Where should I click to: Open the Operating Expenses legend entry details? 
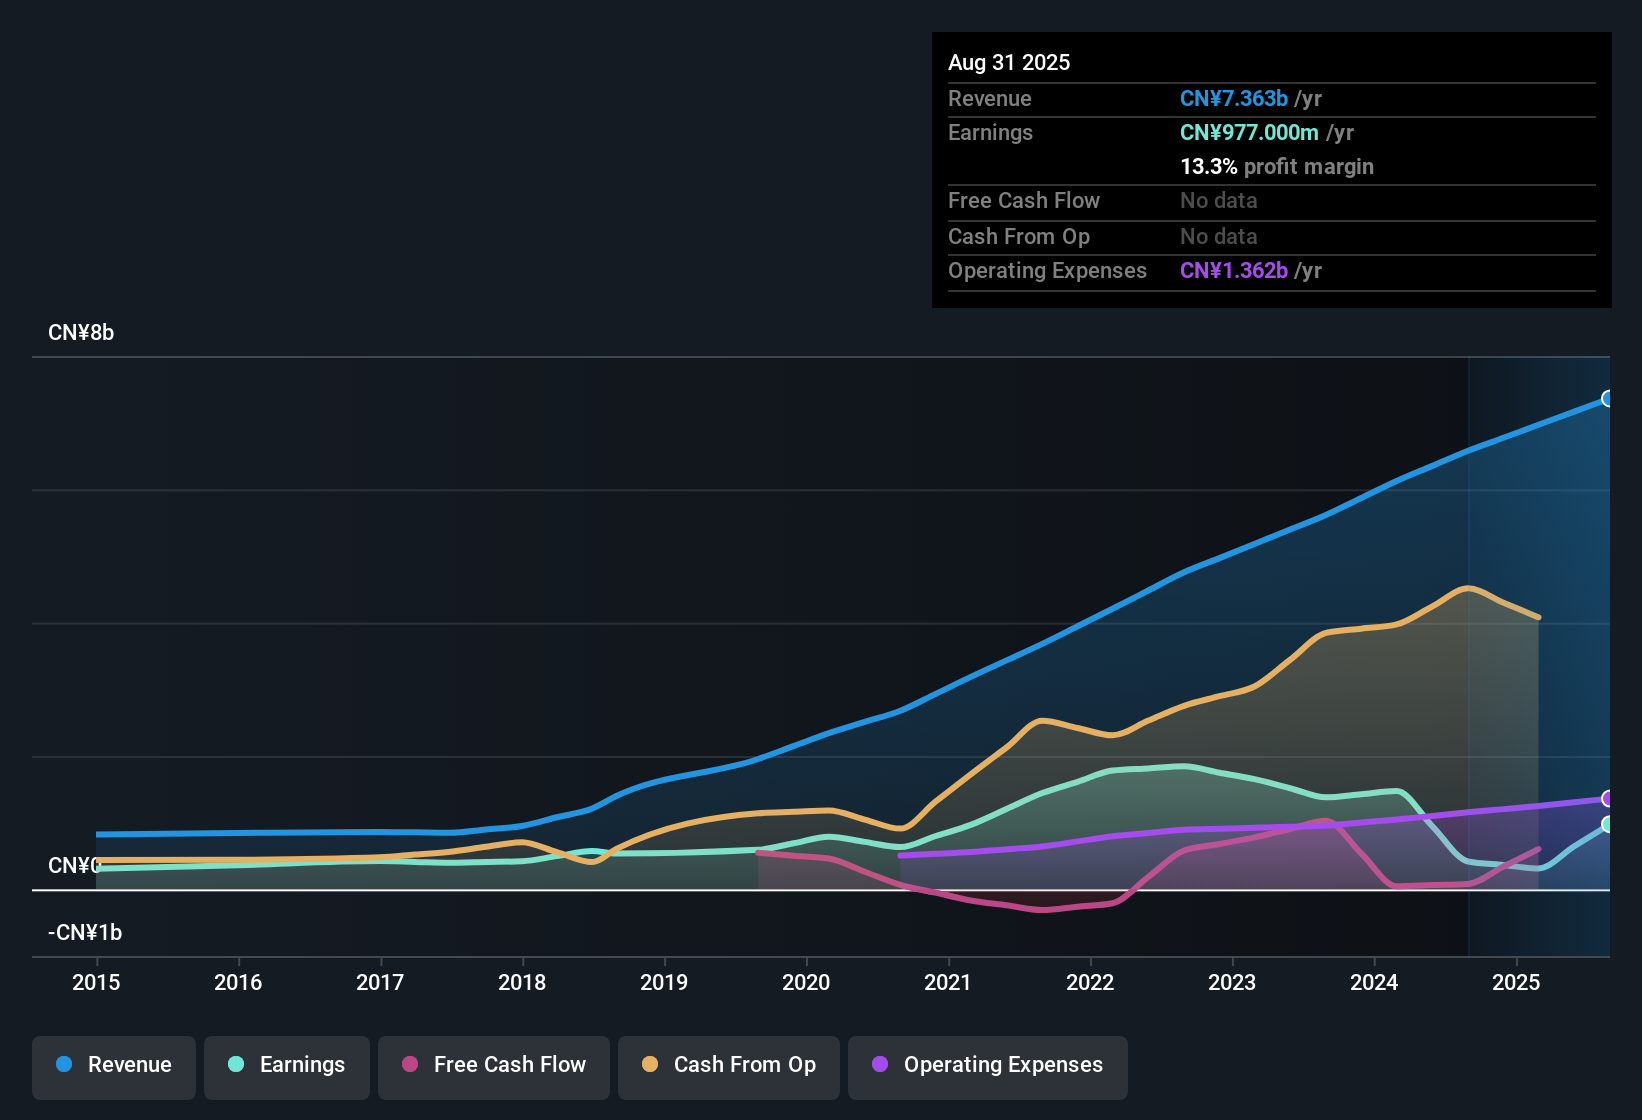(987, 1065)
